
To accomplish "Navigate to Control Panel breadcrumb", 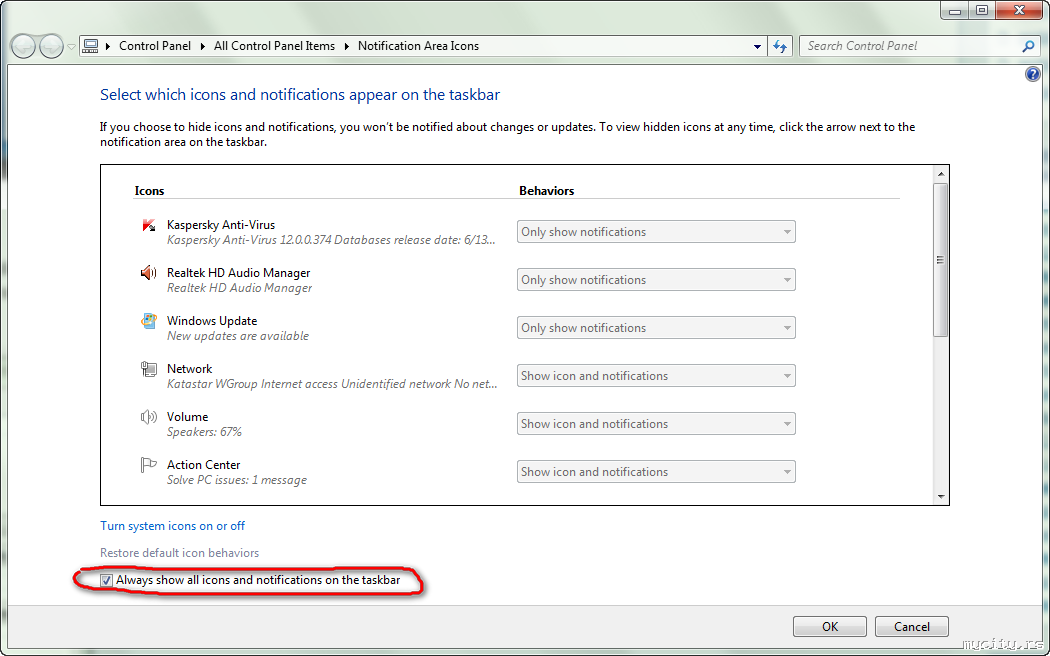I will 154,46.
